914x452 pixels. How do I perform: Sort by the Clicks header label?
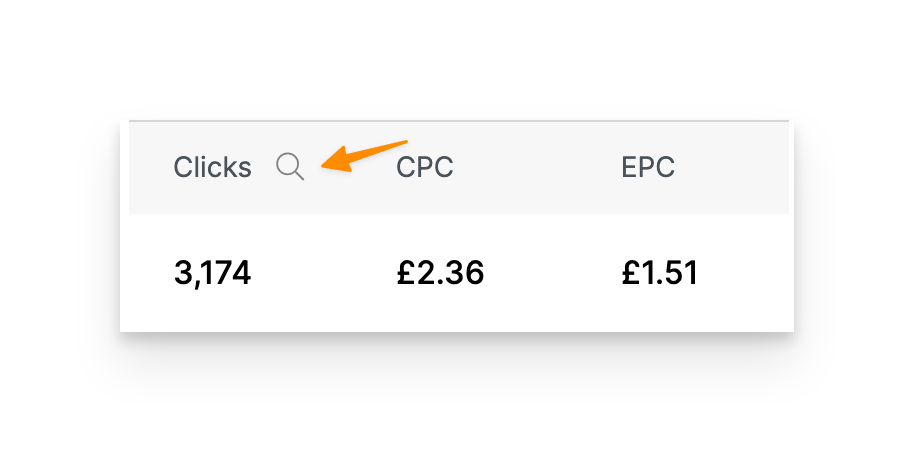point(212,167)
